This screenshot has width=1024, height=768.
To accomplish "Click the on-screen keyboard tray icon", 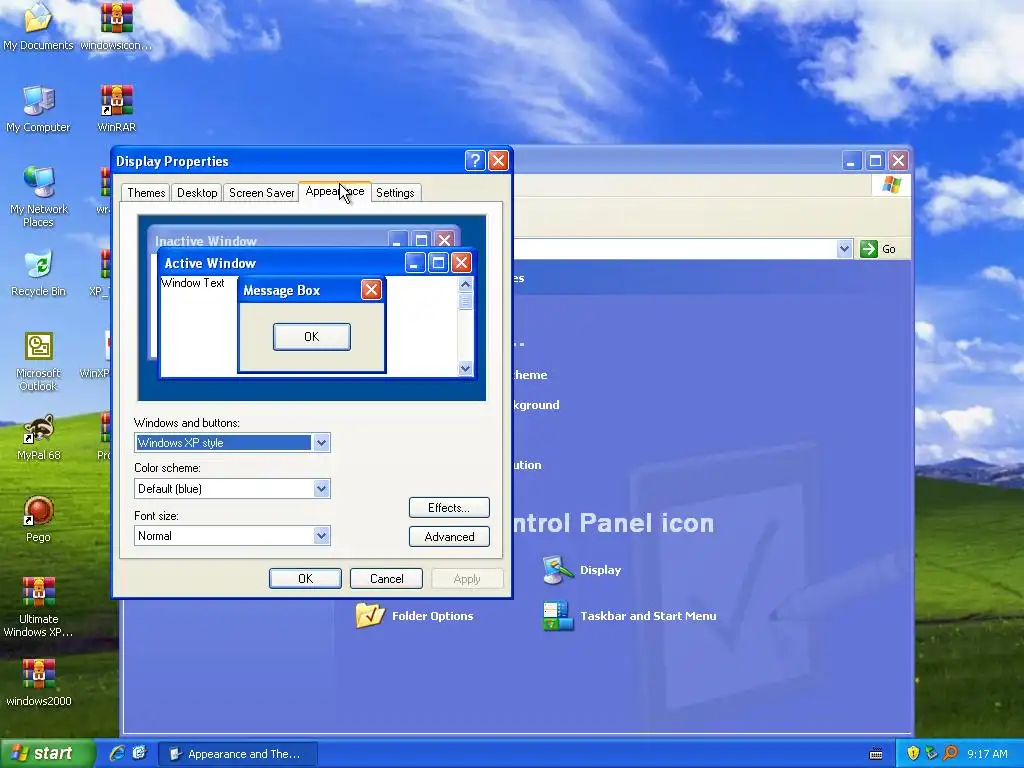I will 876,754.
